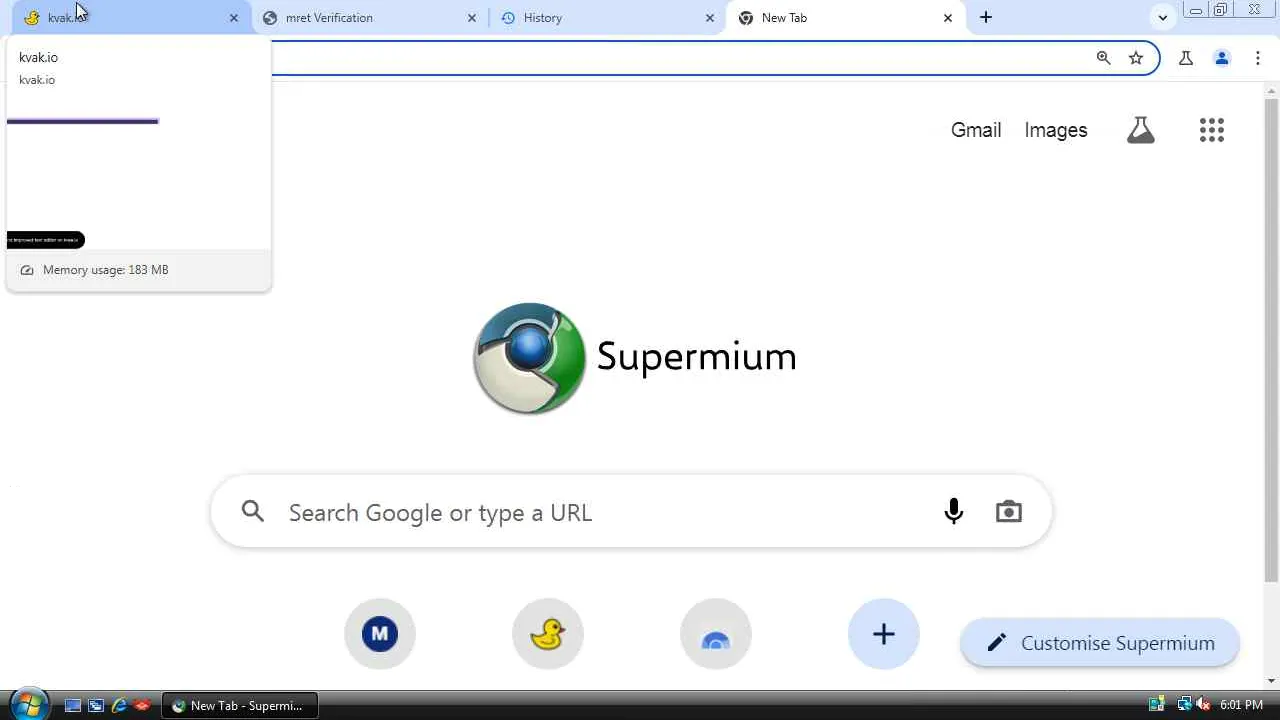Viewport: 1280px width, 720px height.
Task: Launch the red quick launch icon
Action: (x=142, y=705)
